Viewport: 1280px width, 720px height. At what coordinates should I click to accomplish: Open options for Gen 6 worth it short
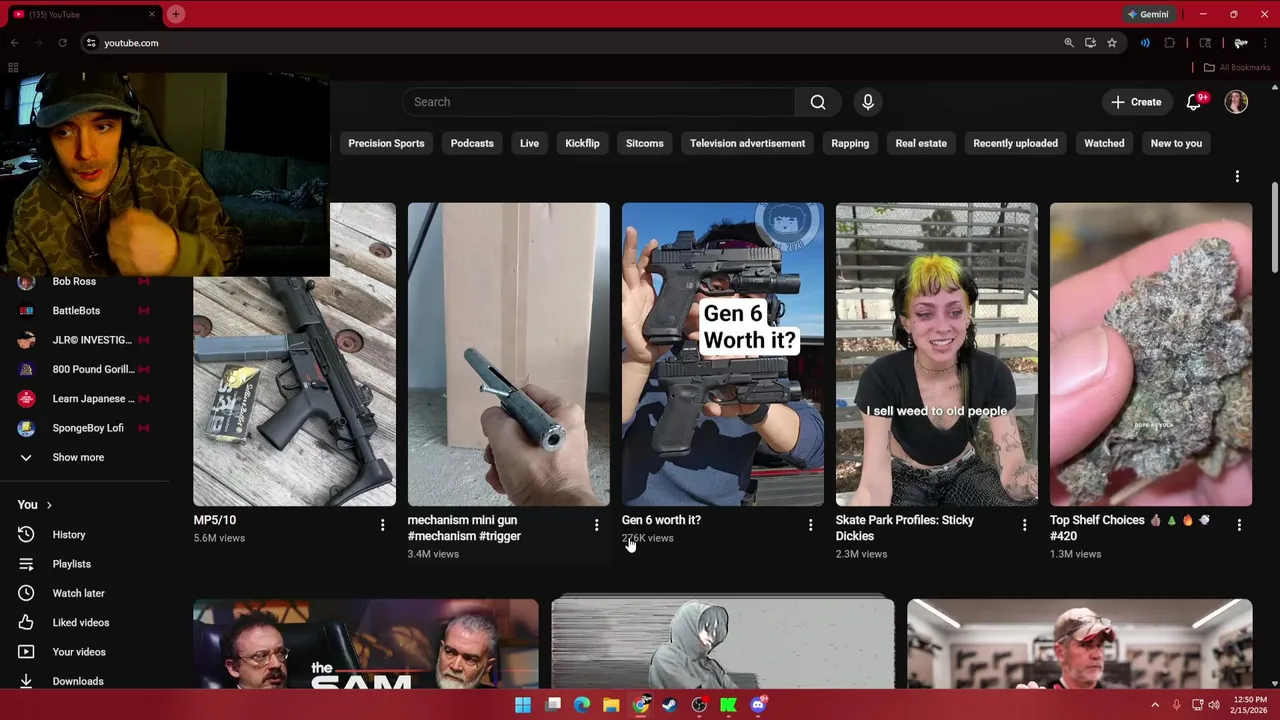pyautogui.click(x=810, y=525)
